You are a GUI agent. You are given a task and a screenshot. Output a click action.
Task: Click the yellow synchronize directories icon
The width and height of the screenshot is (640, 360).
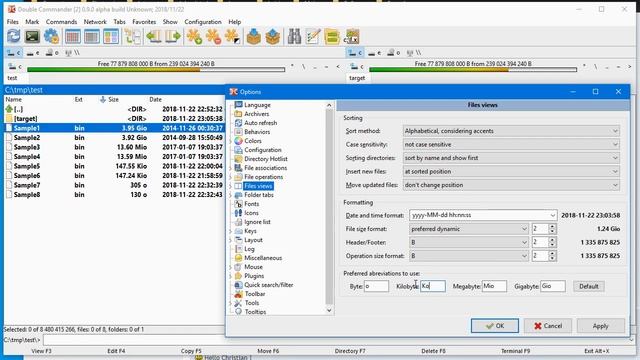[x=332, y=37]
